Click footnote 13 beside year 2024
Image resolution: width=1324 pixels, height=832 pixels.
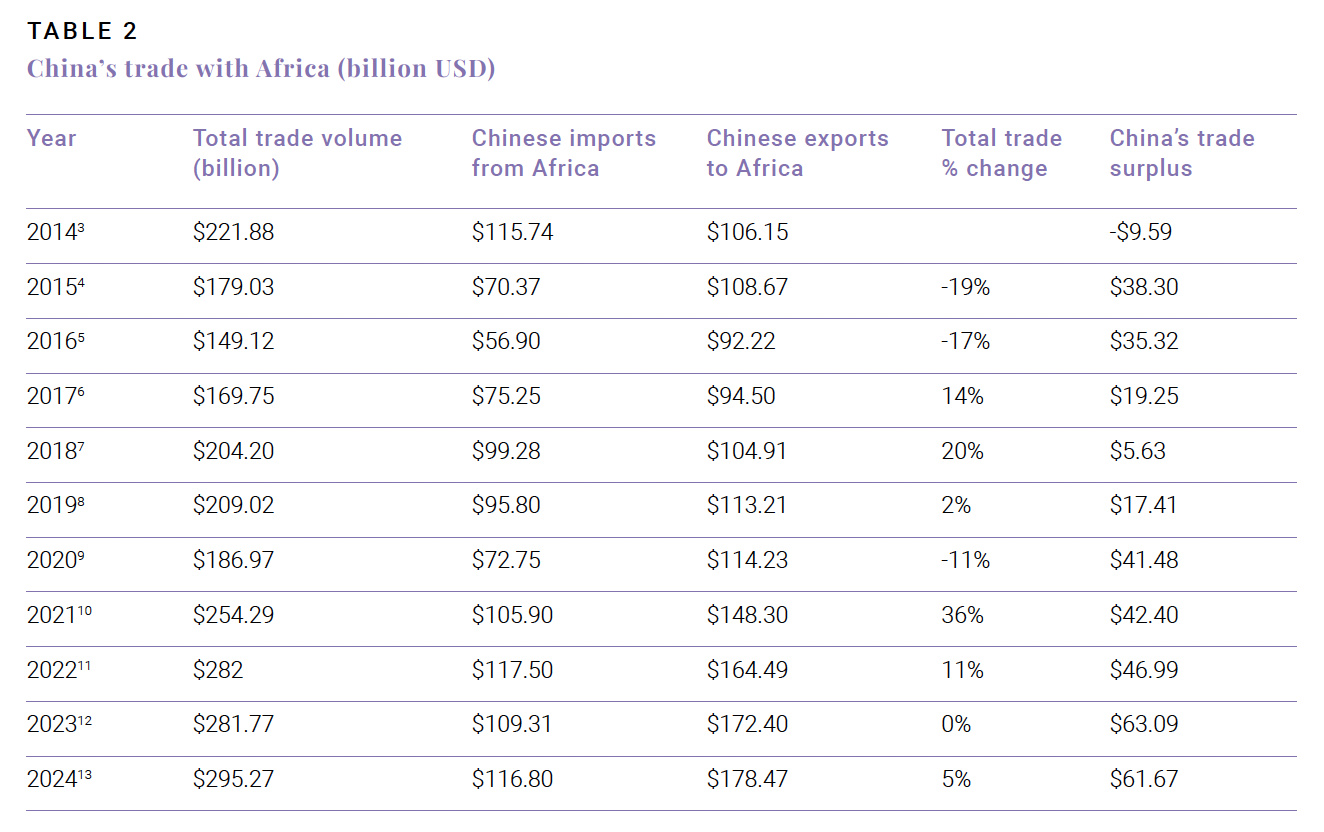tap(84, 774)
